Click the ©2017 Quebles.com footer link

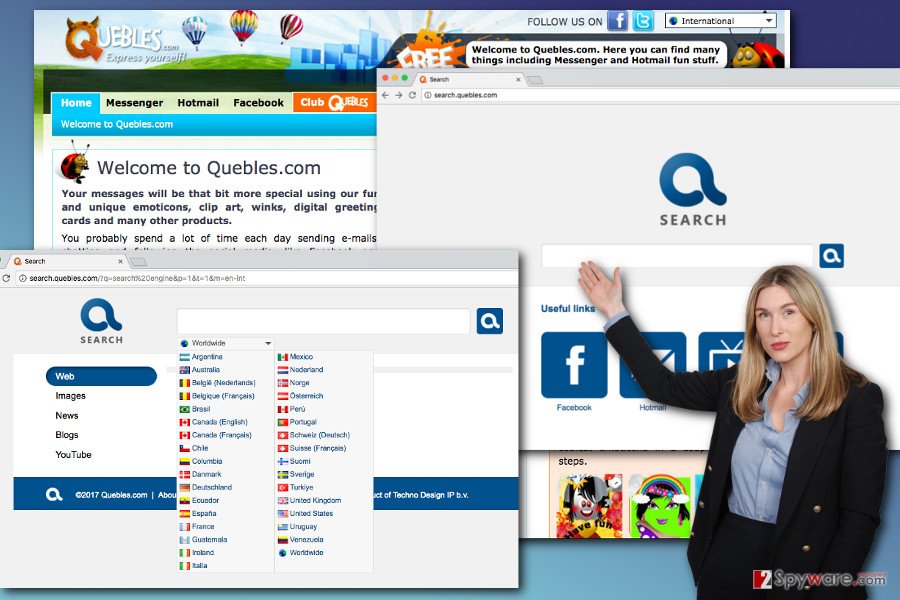[x=111, y=495]
